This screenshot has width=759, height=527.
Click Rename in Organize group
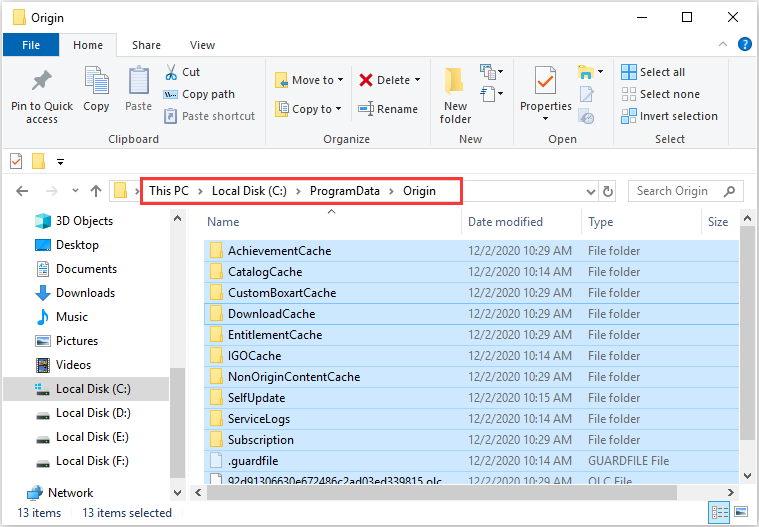388,109
